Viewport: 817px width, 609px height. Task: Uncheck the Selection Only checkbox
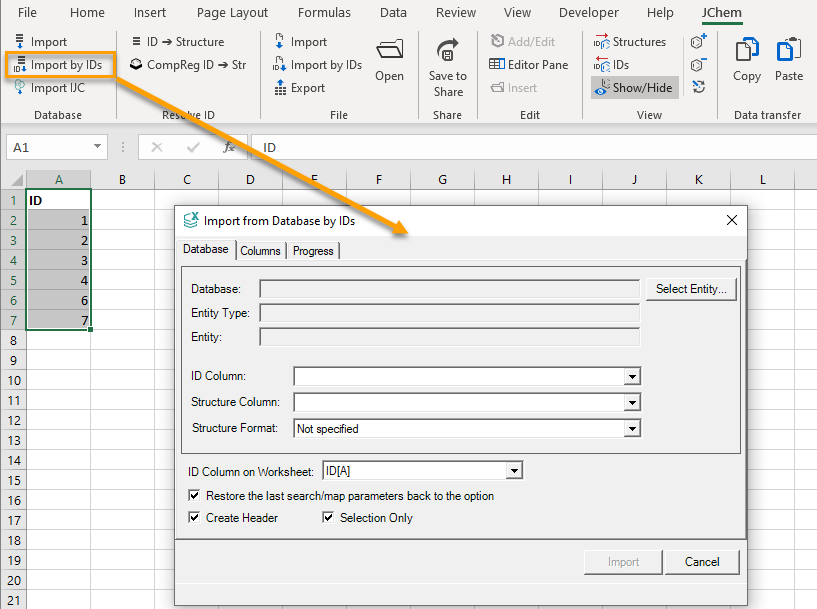(x=328, y=518)
